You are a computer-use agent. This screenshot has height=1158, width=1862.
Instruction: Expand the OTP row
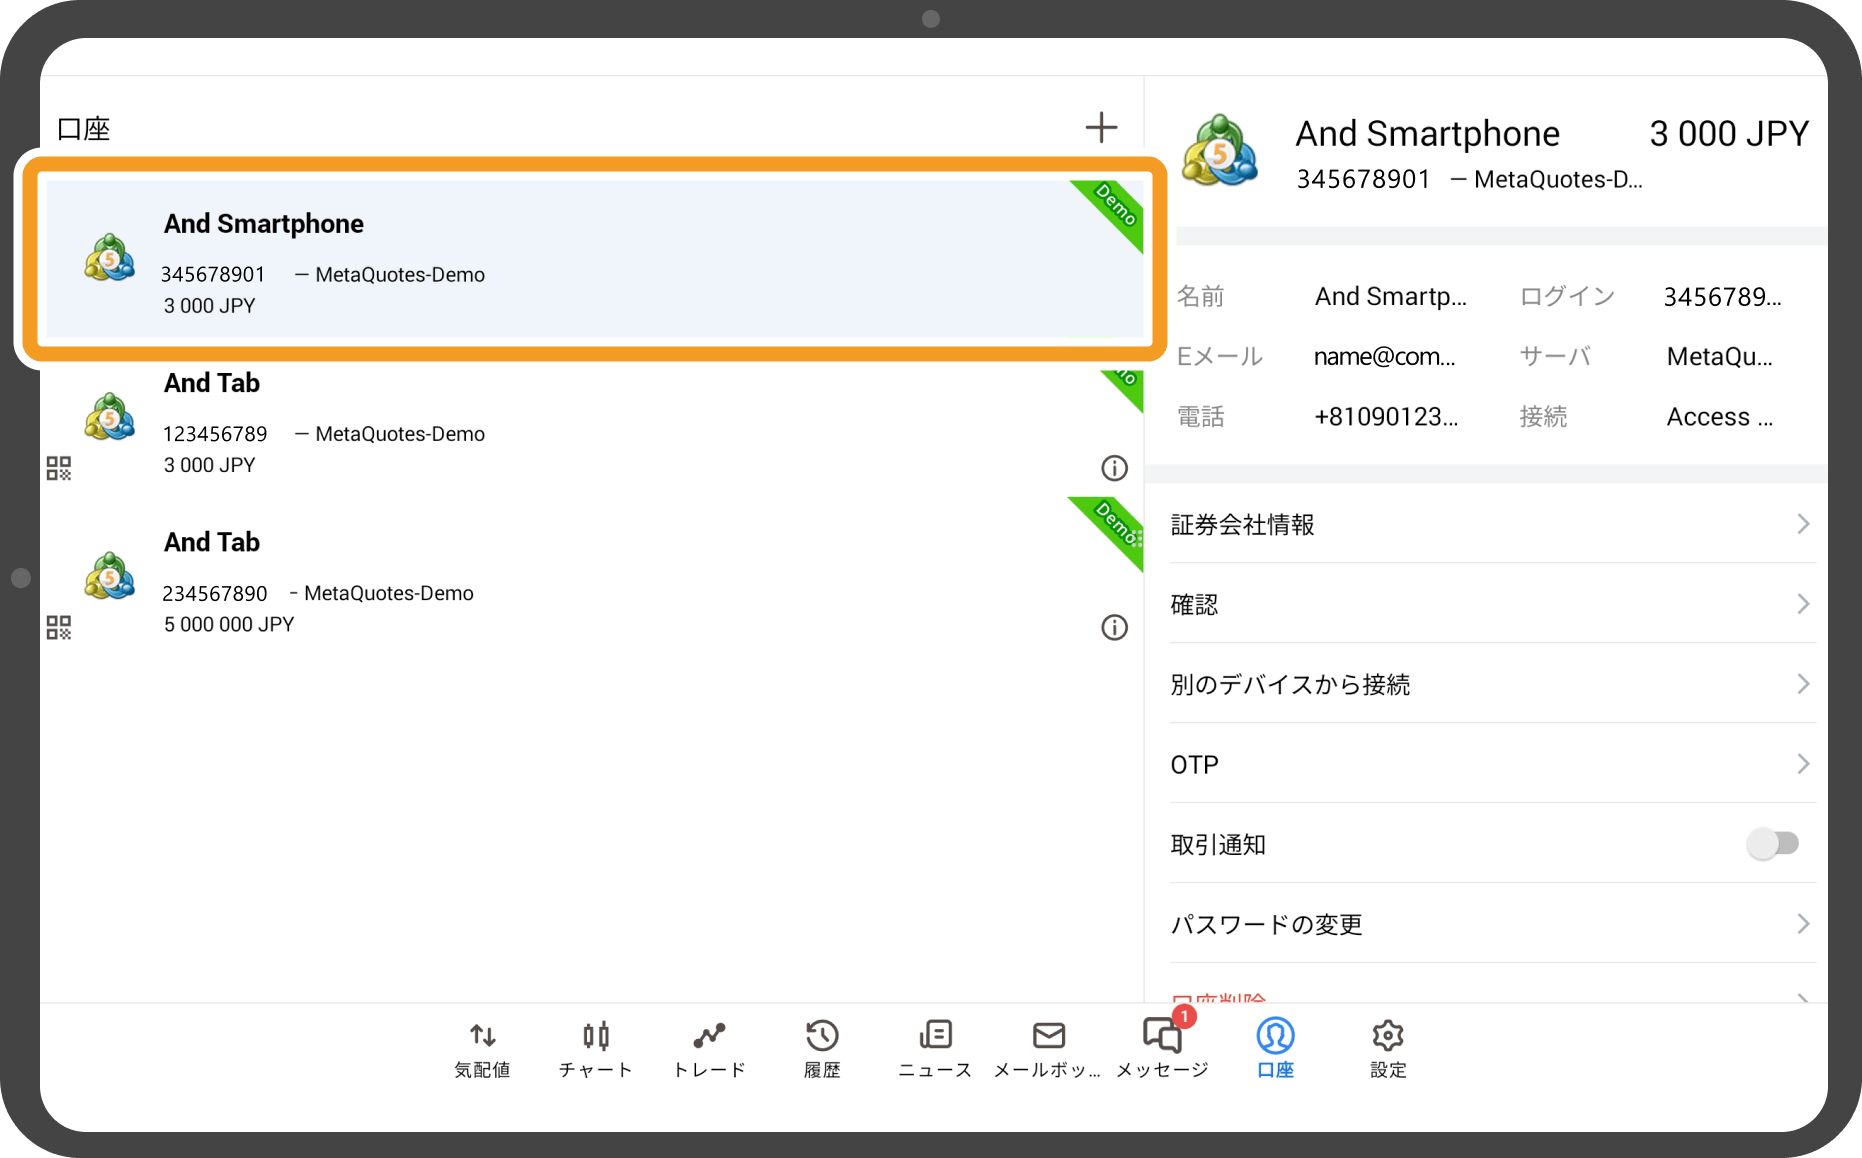coord(1490,764)
